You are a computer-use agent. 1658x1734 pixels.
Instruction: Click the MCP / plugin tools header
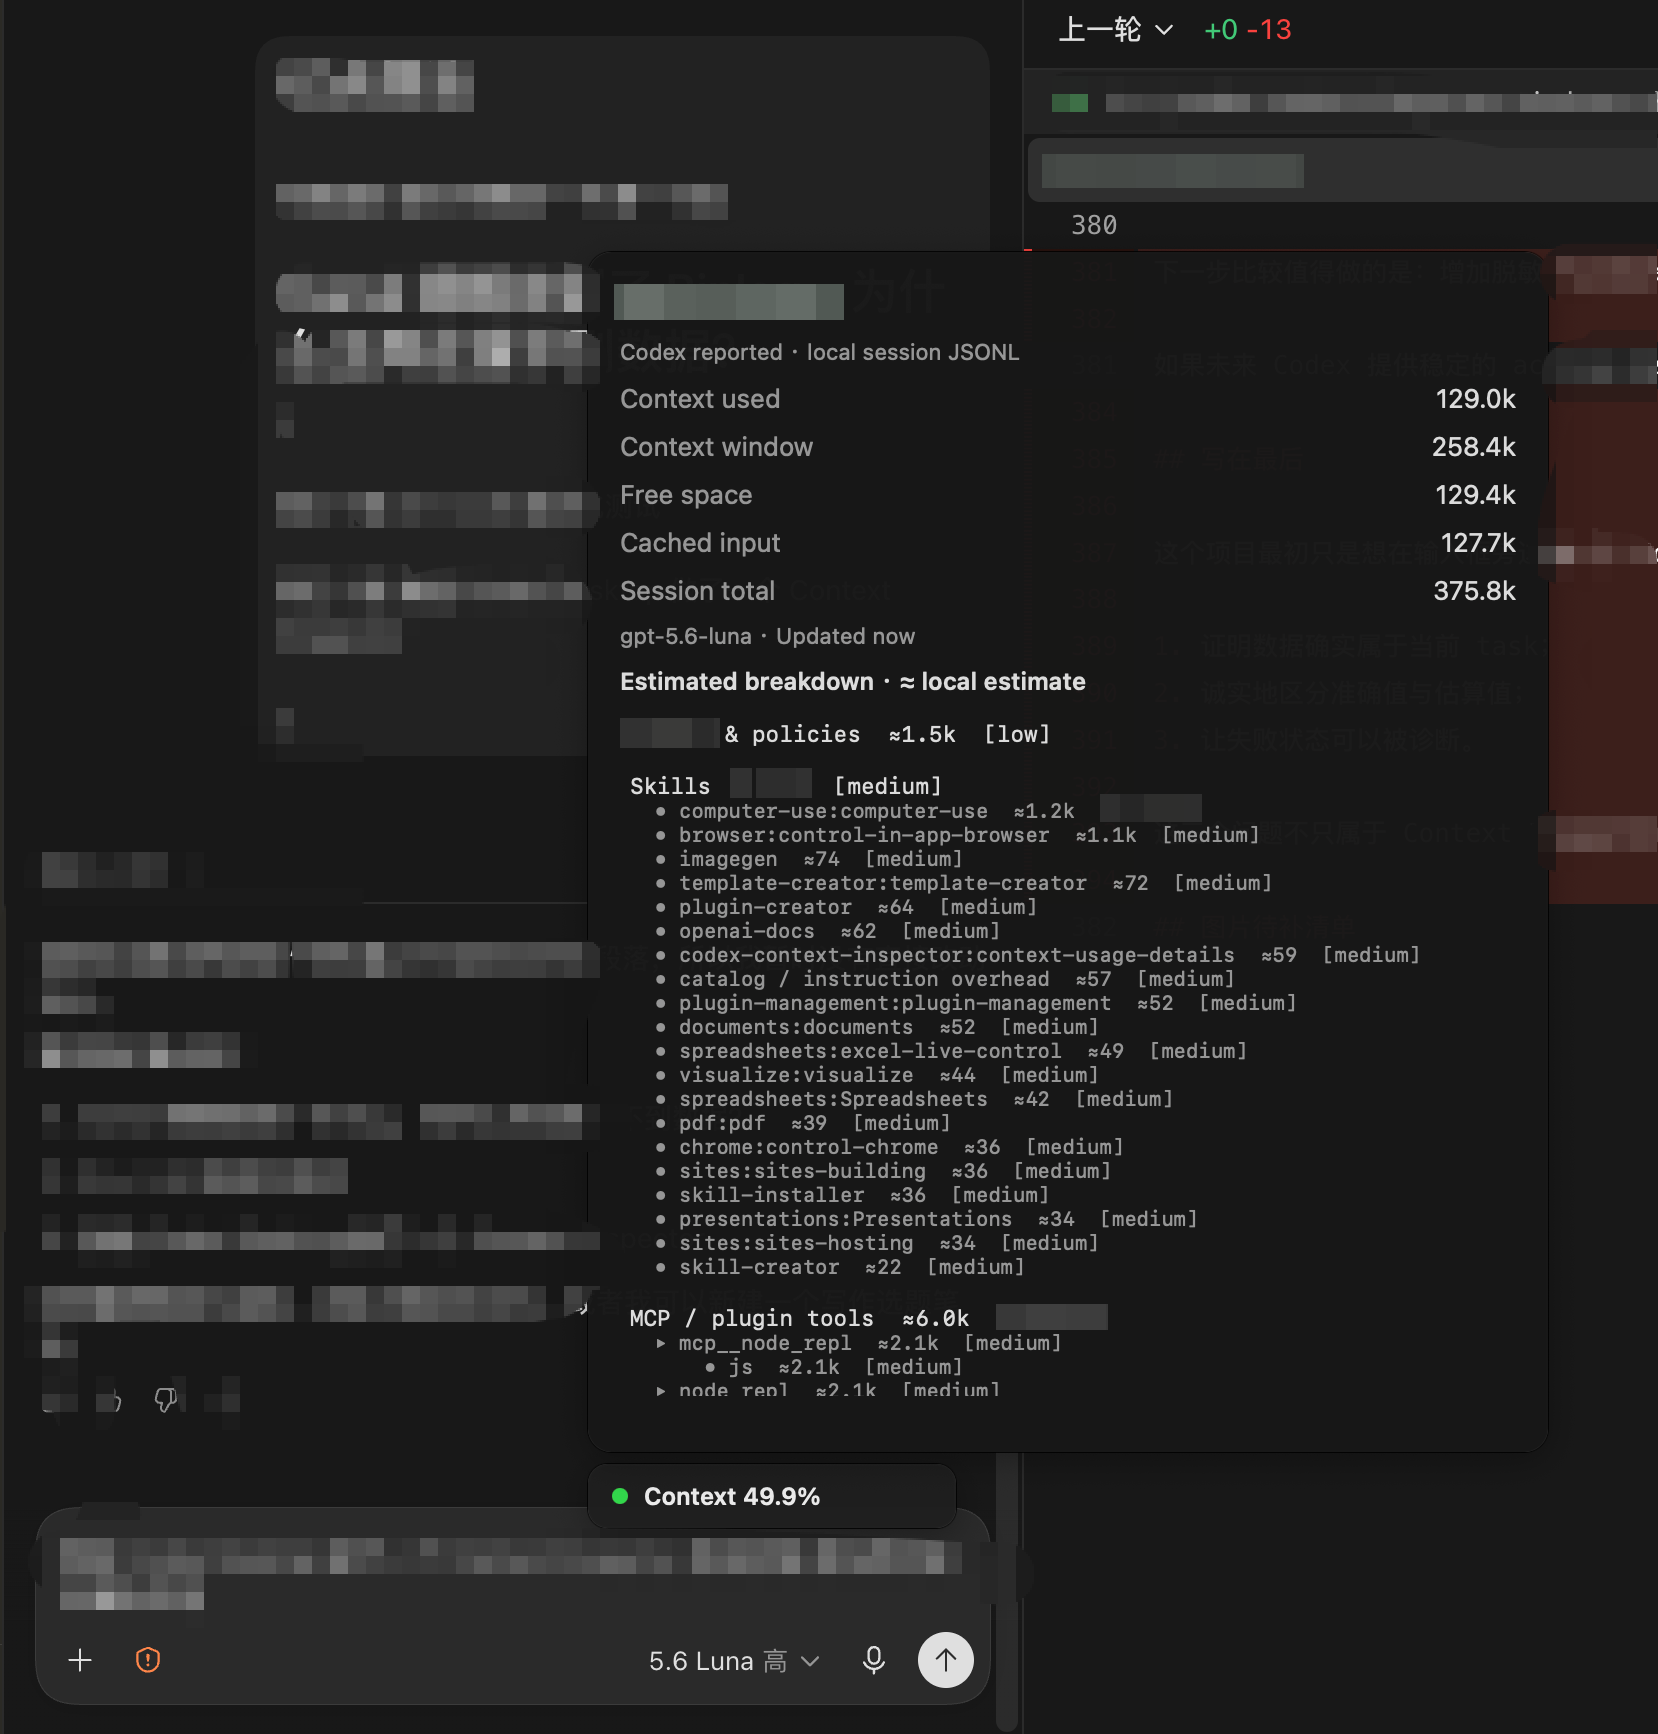tap(868, 1318)
